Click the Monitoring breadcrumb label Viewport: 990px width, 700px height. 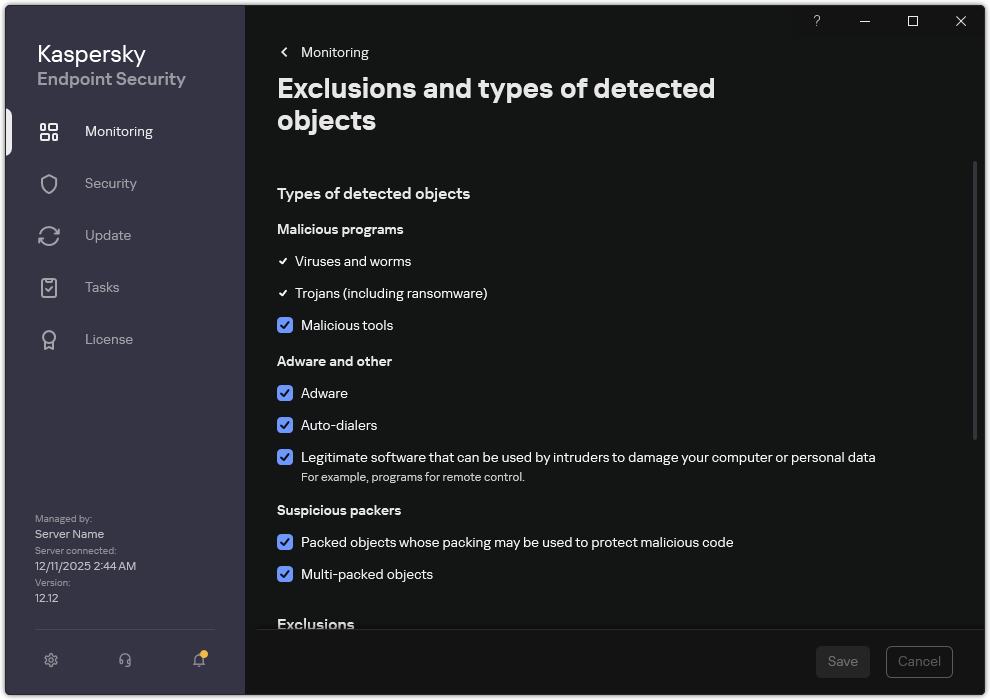point(334,52)
